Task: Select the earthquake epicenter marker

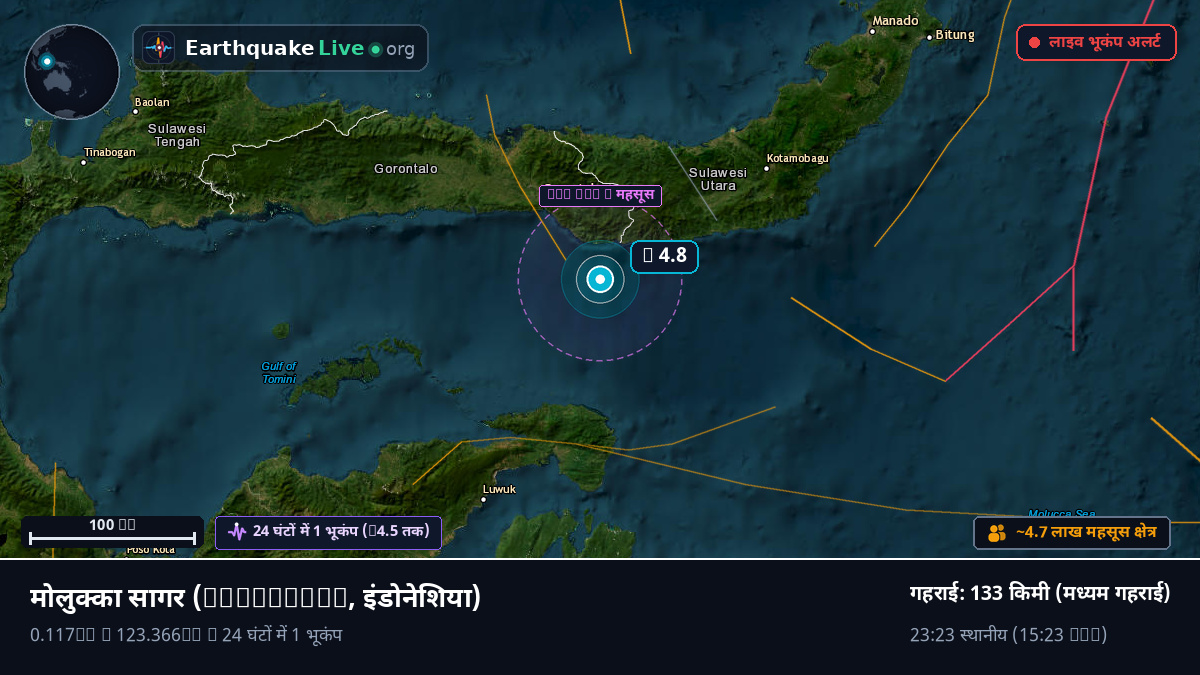Action: point(600,280)
